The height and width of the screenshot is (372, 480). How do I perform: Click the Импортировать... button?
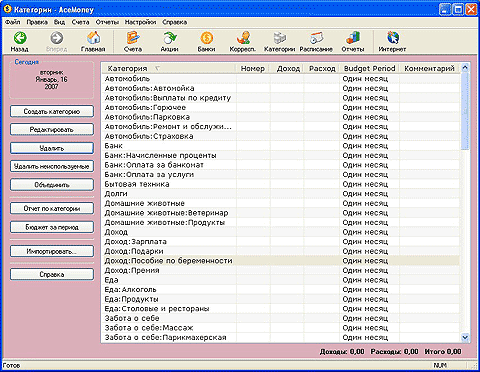(x=52, y=251)
